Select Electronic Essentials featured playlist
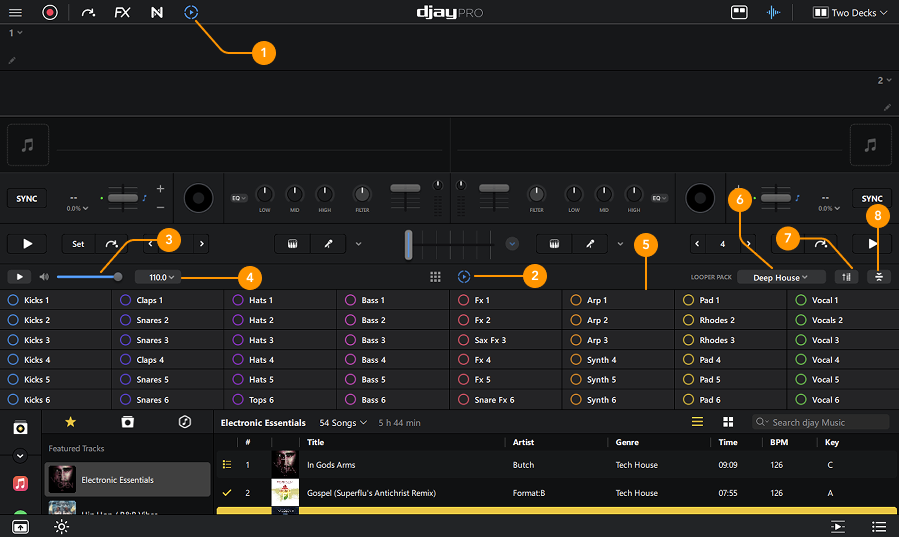The width and height of the screenshot is (899, 537). pyautogui.click(x=127, y=480)
